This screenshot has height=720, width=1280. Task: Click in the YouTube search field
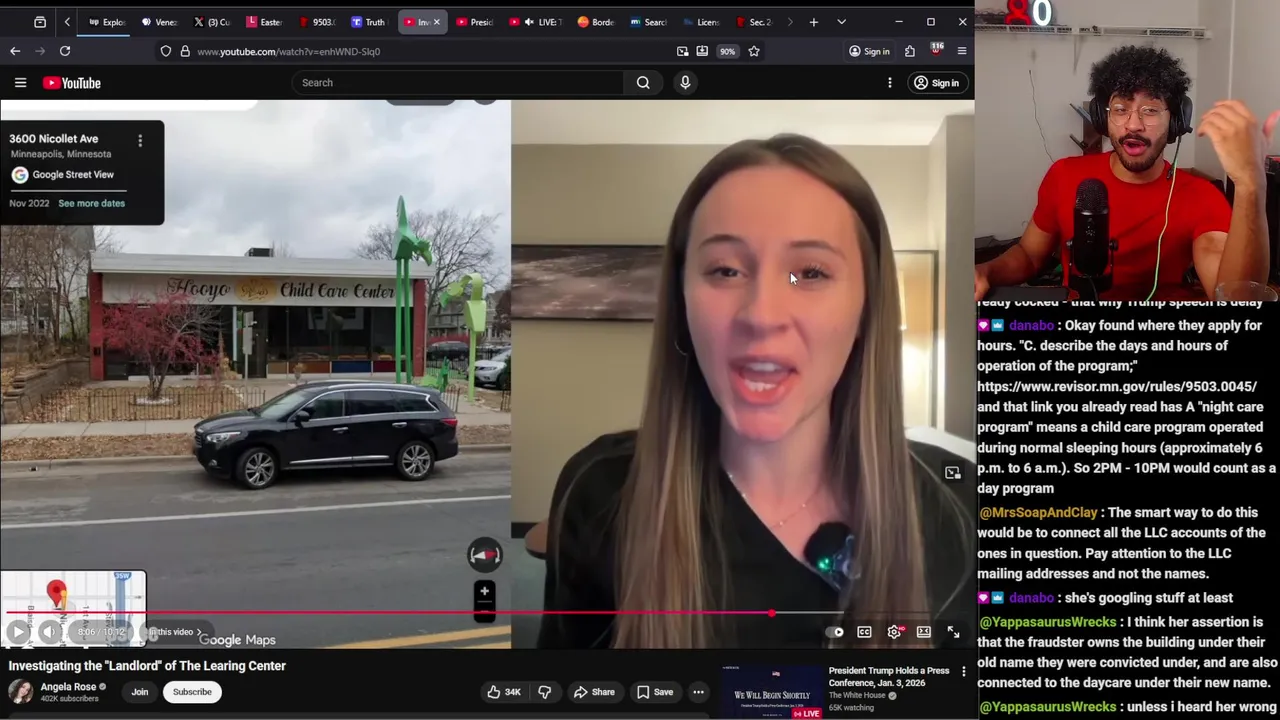458,83
